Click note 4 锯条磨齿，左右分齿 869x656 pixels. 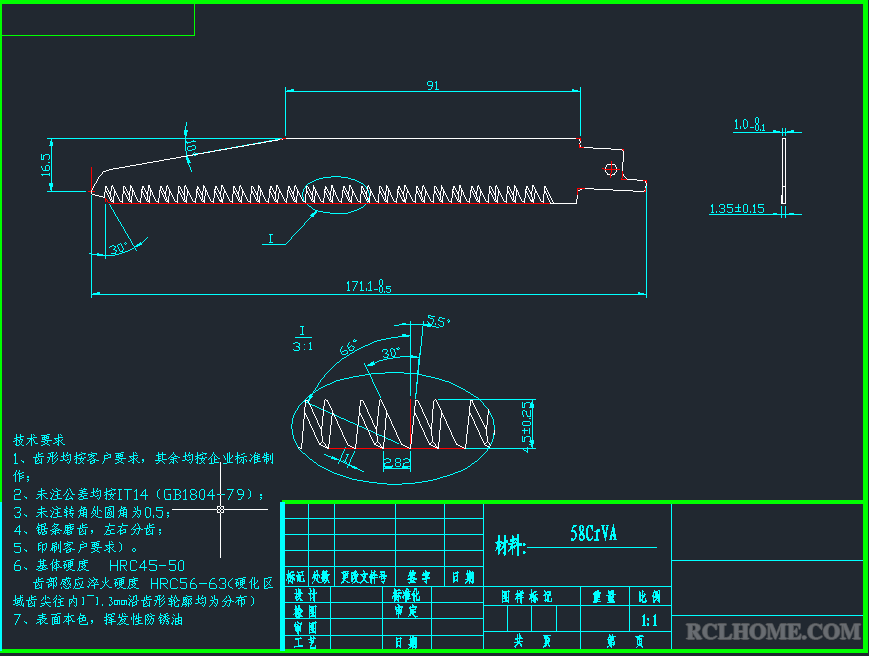point(89,530)
